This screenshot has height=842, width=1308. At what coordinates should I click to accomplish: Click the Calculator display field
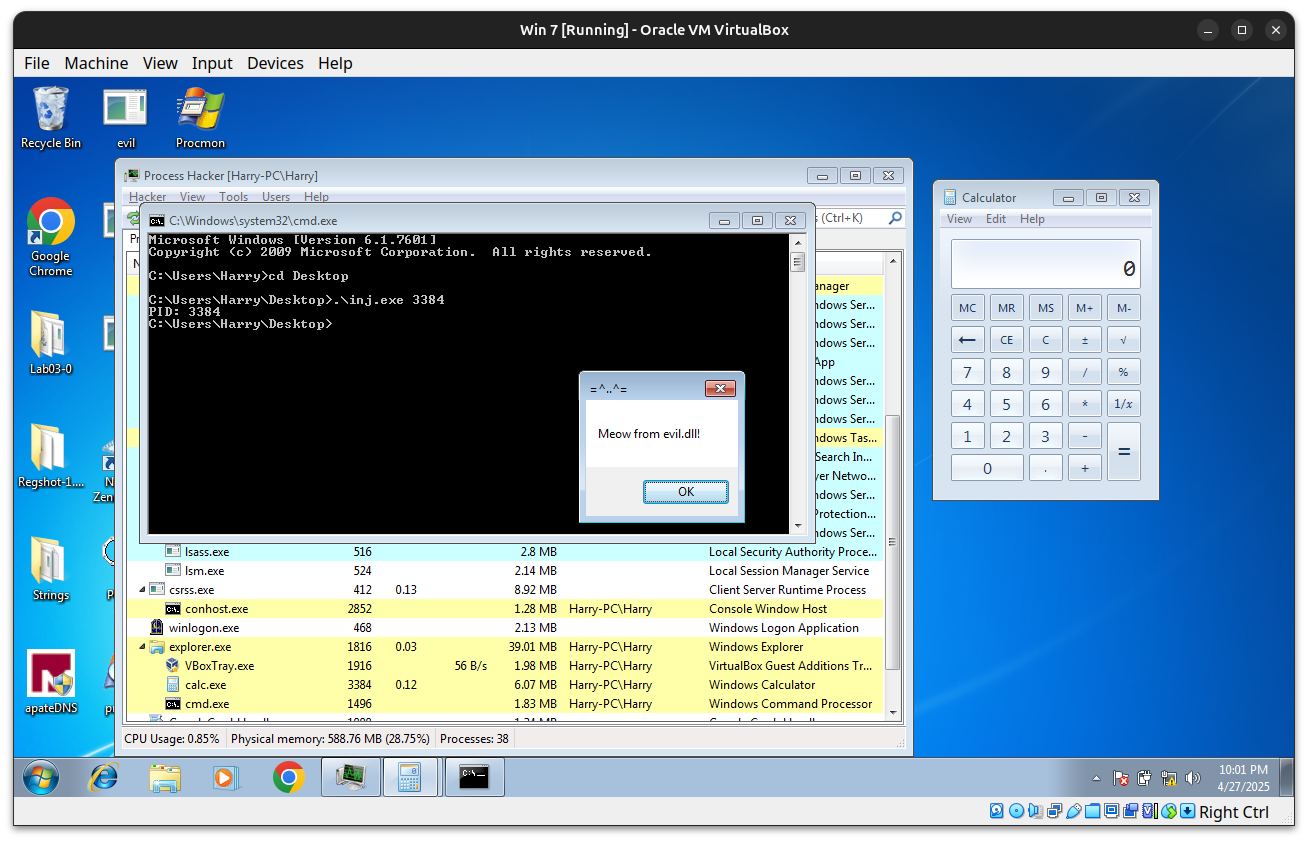point(1045,264)
